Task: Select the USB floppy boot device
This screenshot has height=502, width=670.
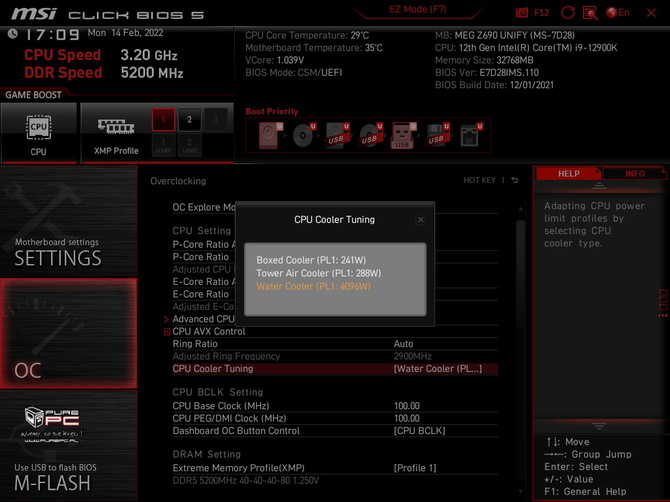Action: click(437, 135)
